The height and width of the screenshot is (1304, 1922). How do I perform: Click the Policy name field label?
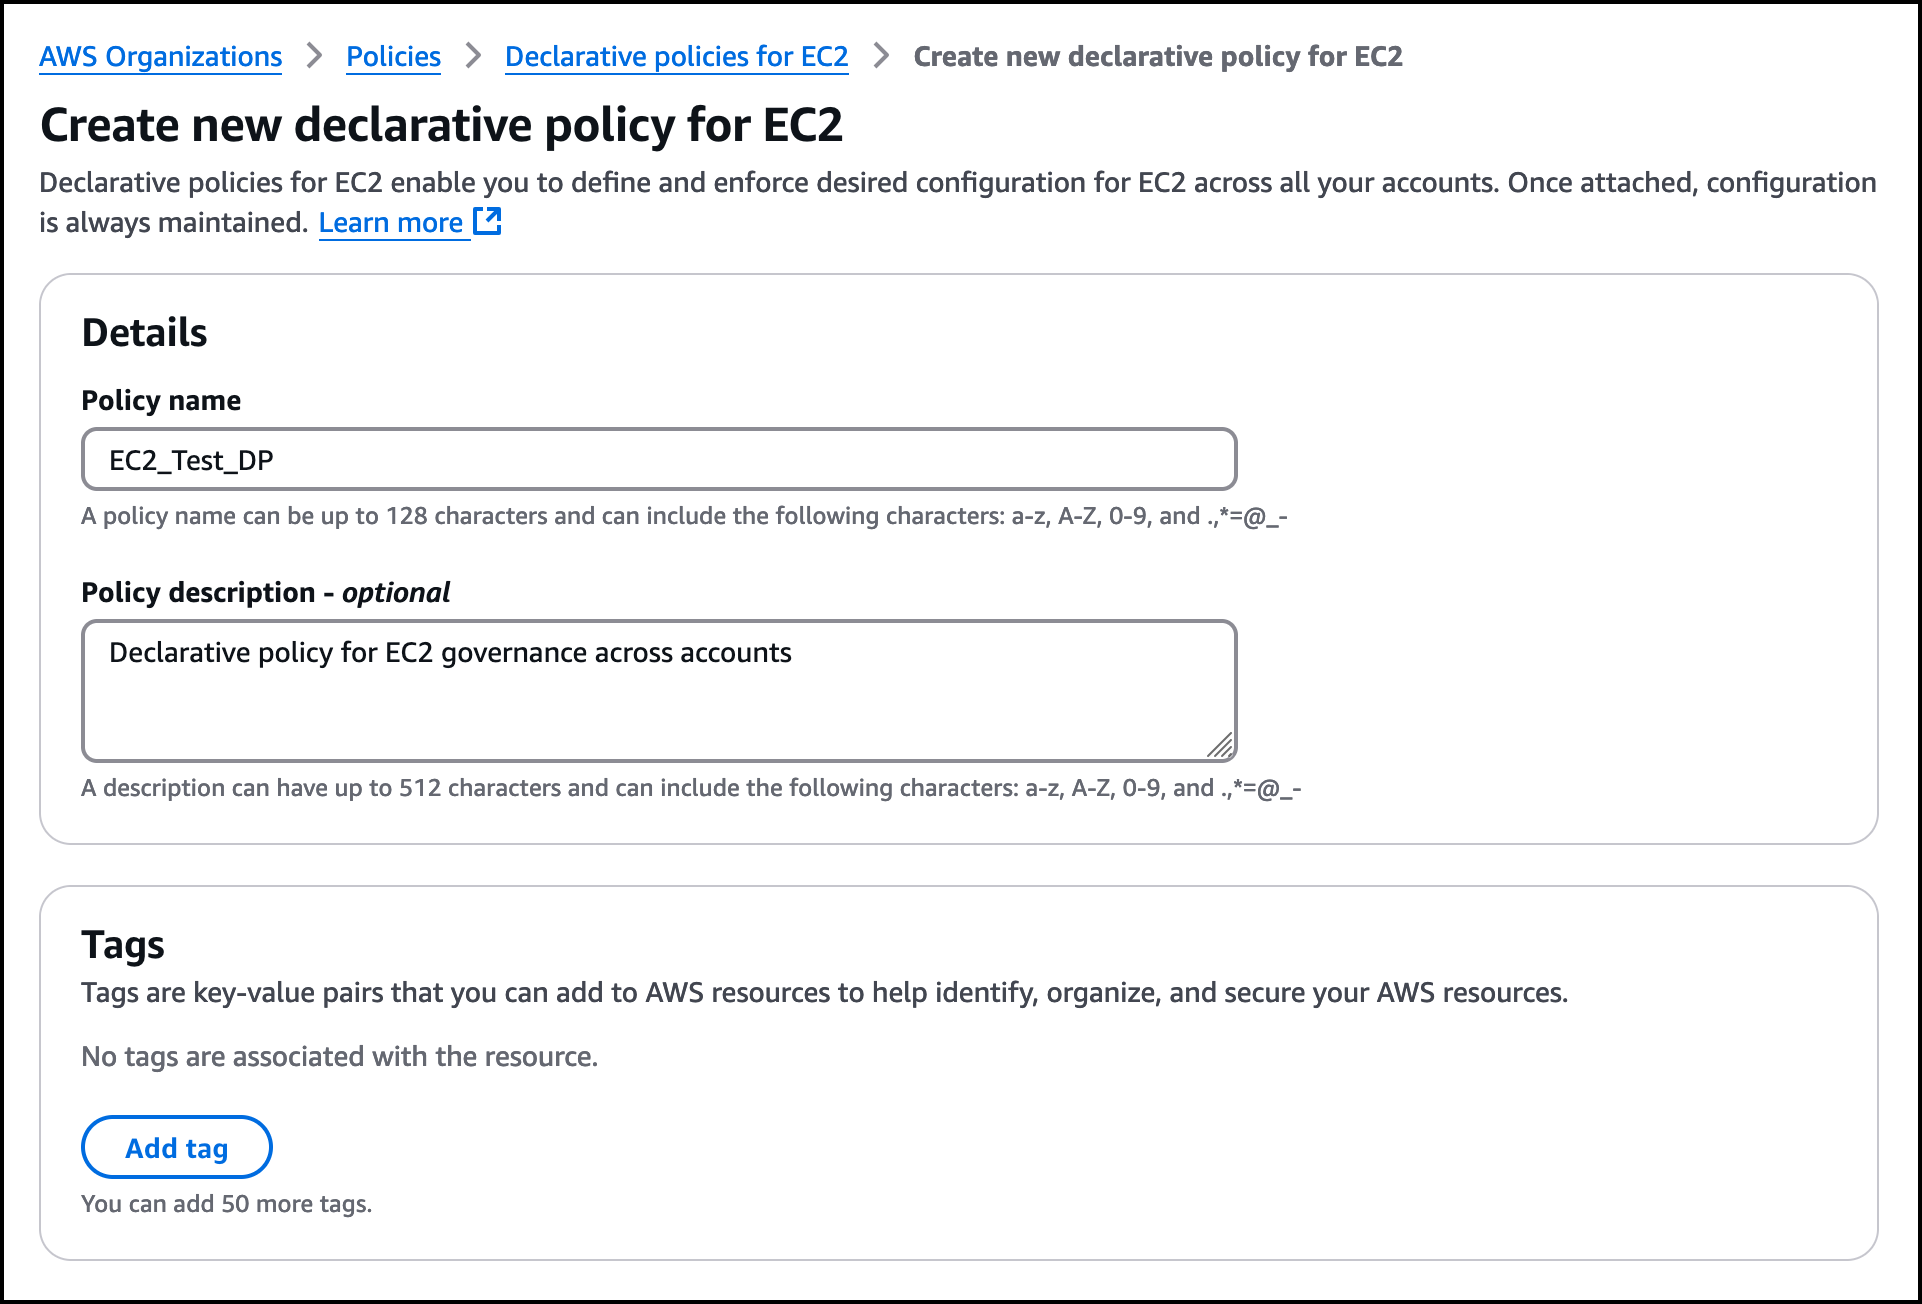[x=161, y=400]
